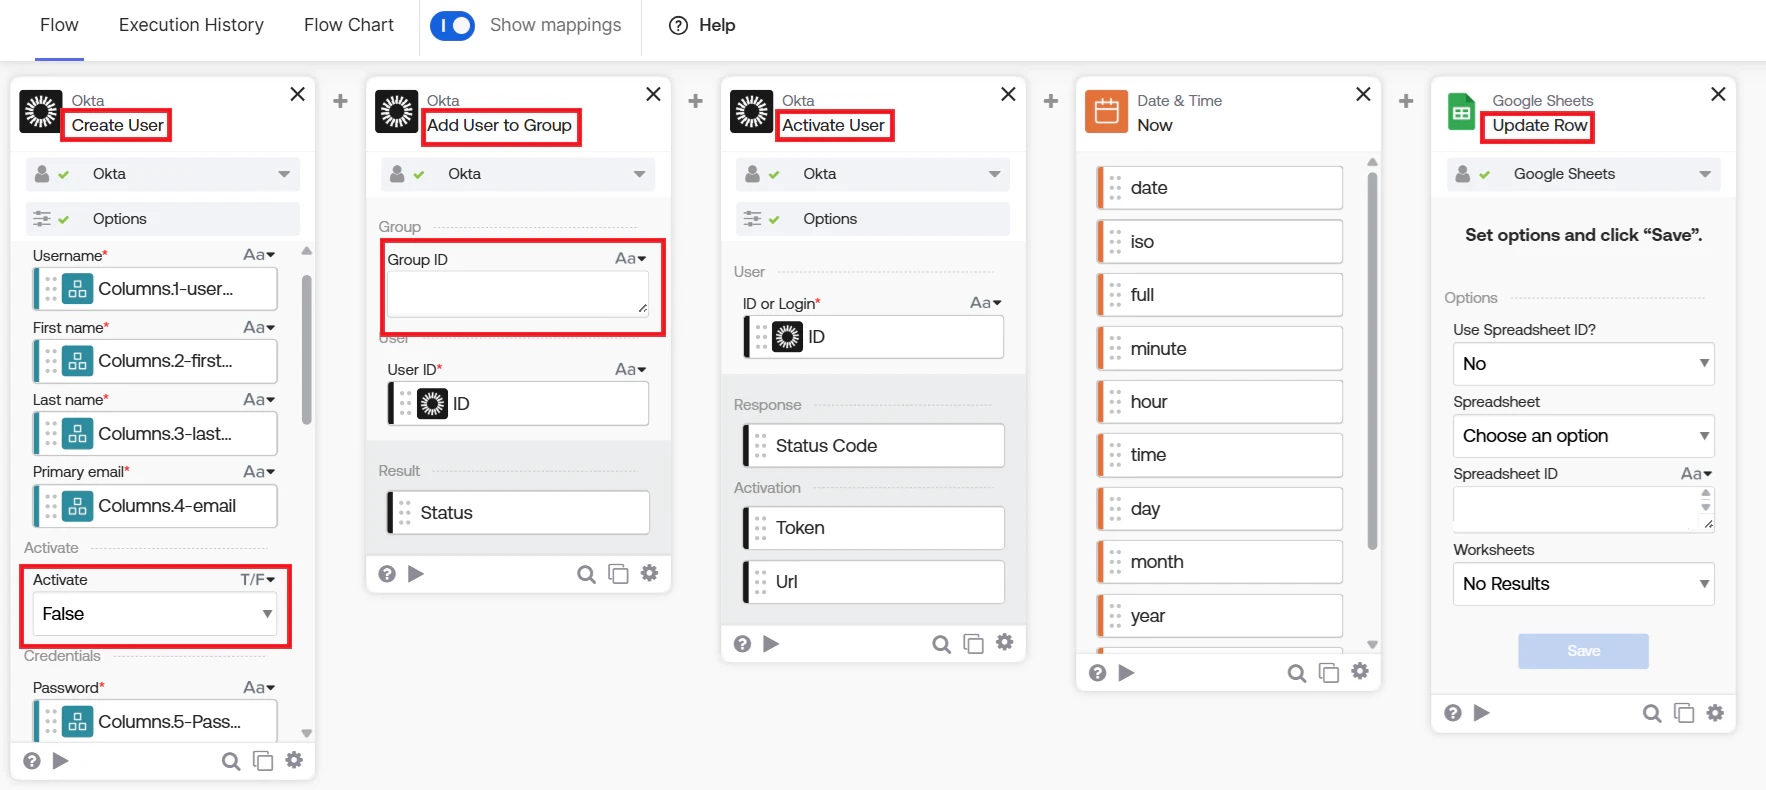This screenshot has height=790, width=1766.
Task: Click the Primary email field Columns.4-email
Action: pyautogui.click(x=155, y=506)
